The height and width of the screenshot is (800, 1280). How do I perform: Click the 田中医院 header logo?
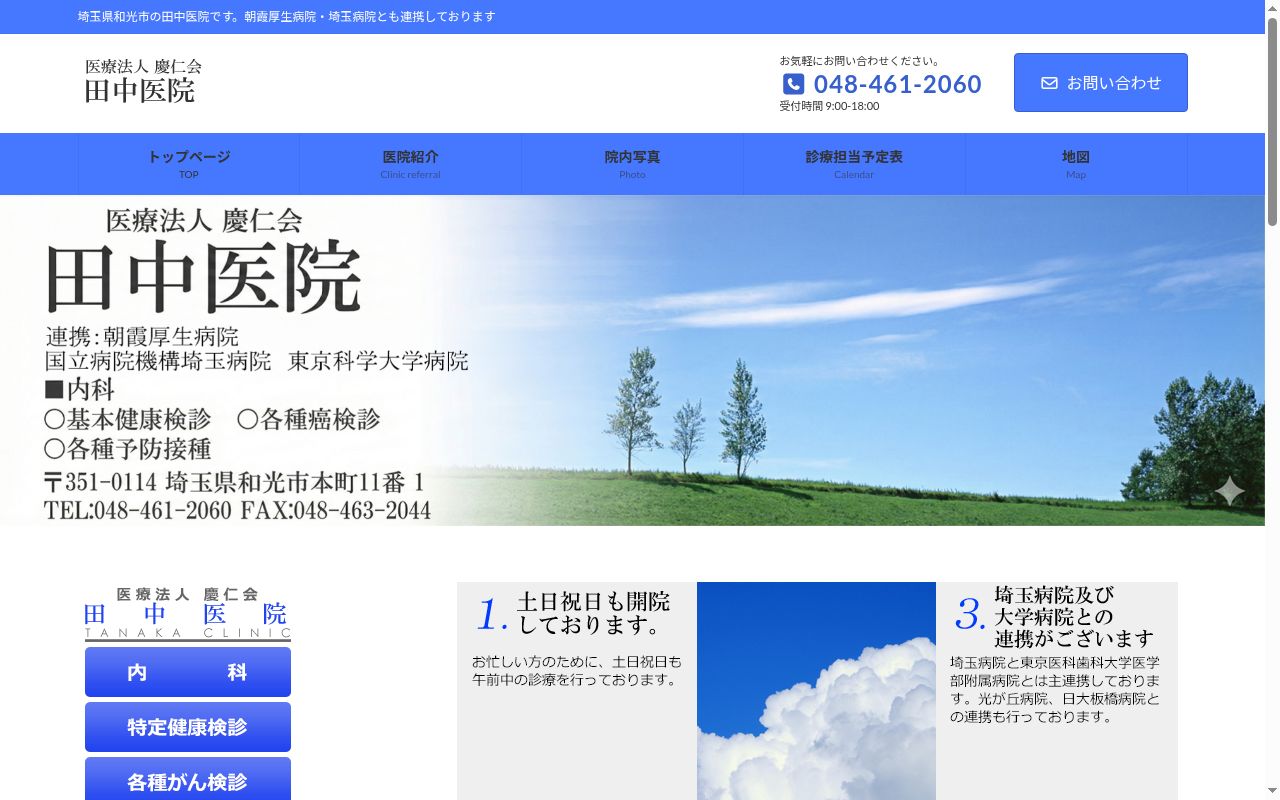pos(143,82)
